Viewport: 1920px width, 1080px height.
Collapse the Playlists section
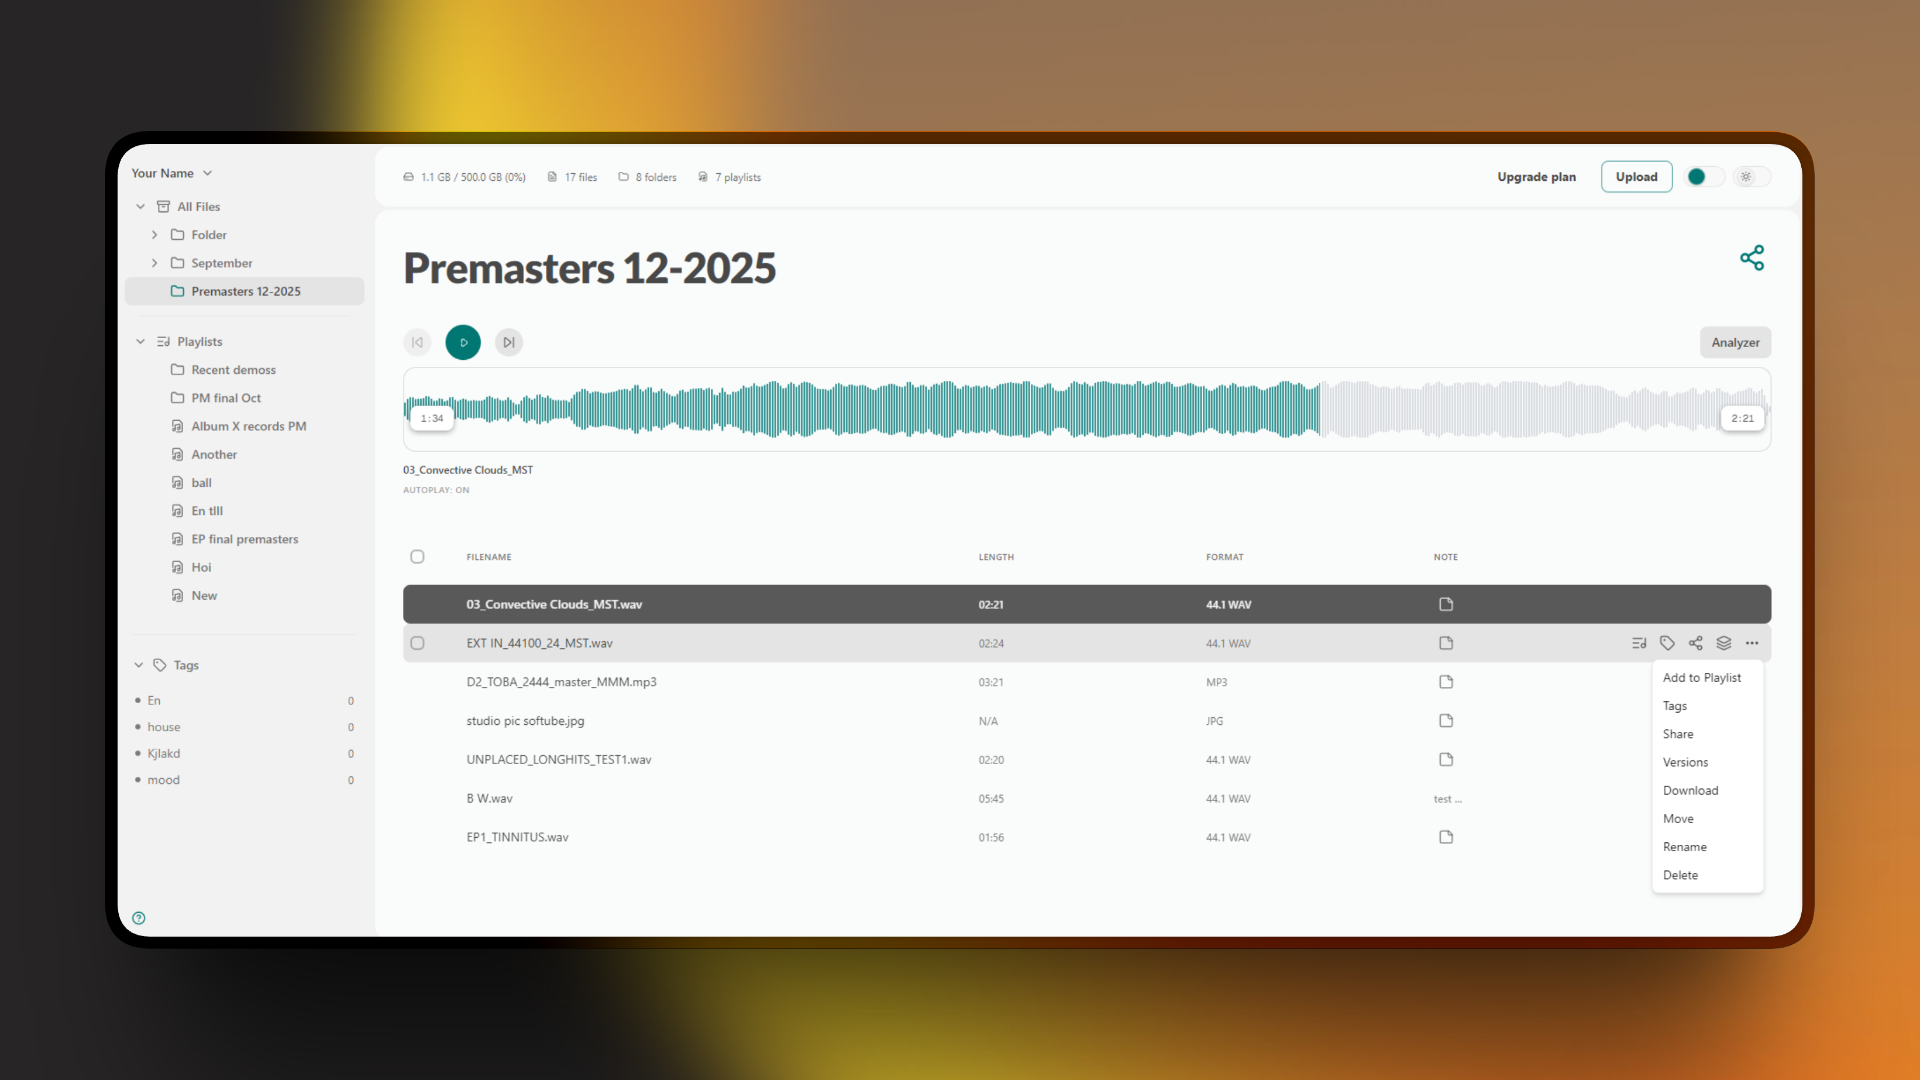[140, 342]
